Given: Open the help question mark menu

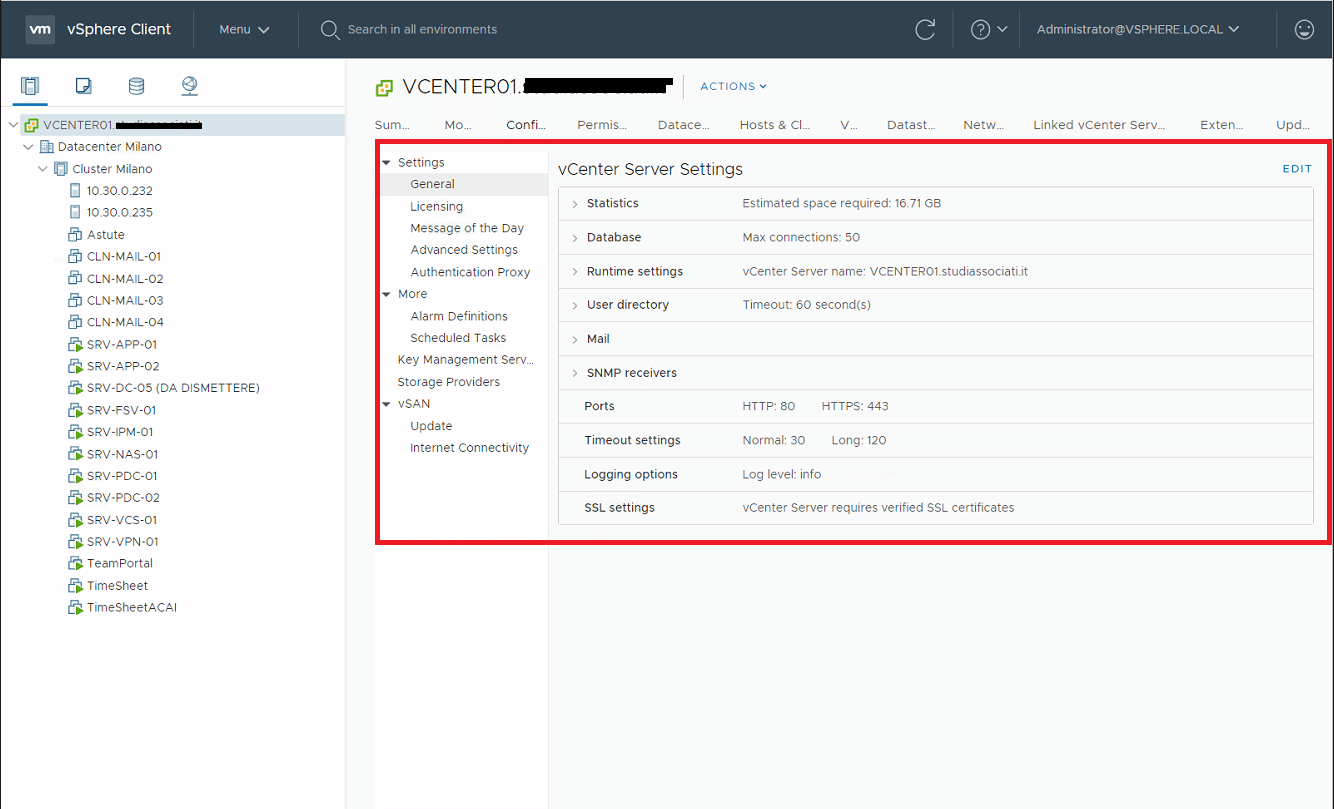Looking at the screenshot, I should click(x=988, y=29).
